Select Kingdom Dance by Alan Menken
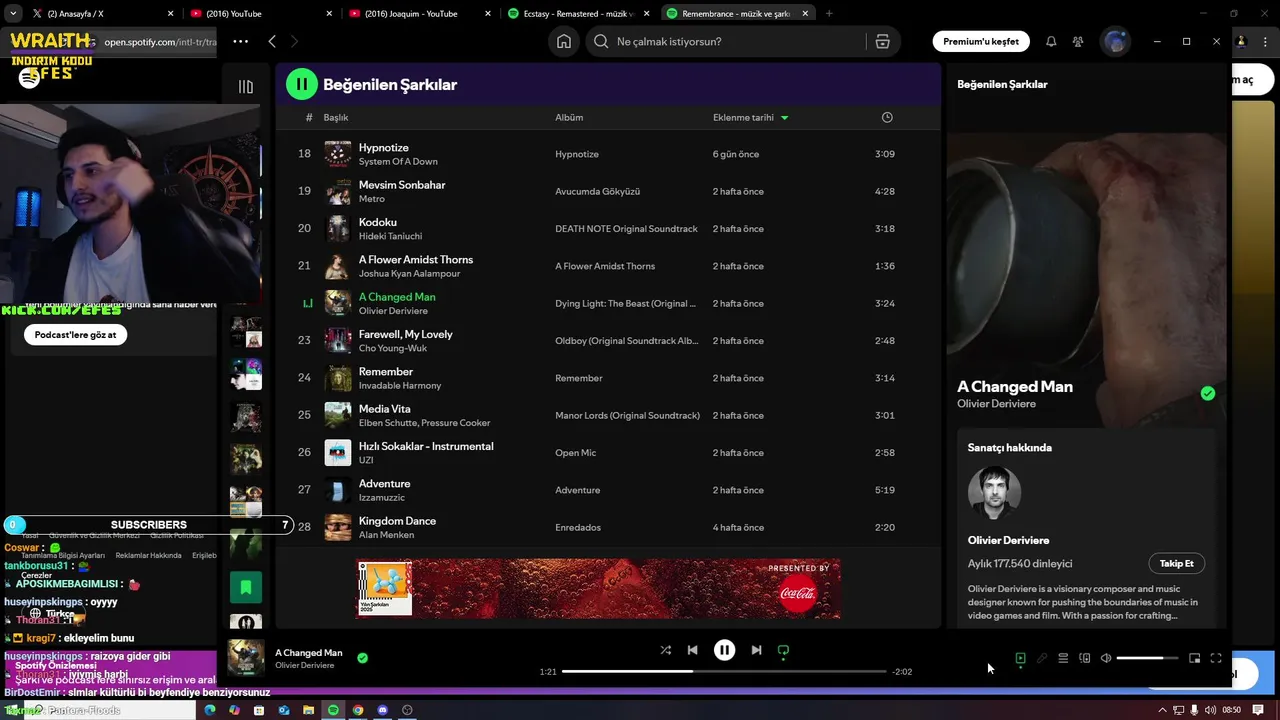This screenshot has width=1280, height=720. pyautogui.click(x=608, y=527)
